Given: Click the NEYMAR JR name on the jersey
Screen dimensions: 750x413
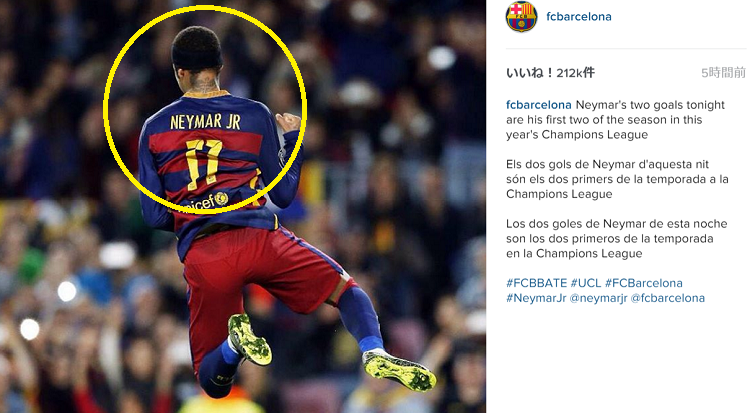Looking at the screenshot, I should [206, 122].
